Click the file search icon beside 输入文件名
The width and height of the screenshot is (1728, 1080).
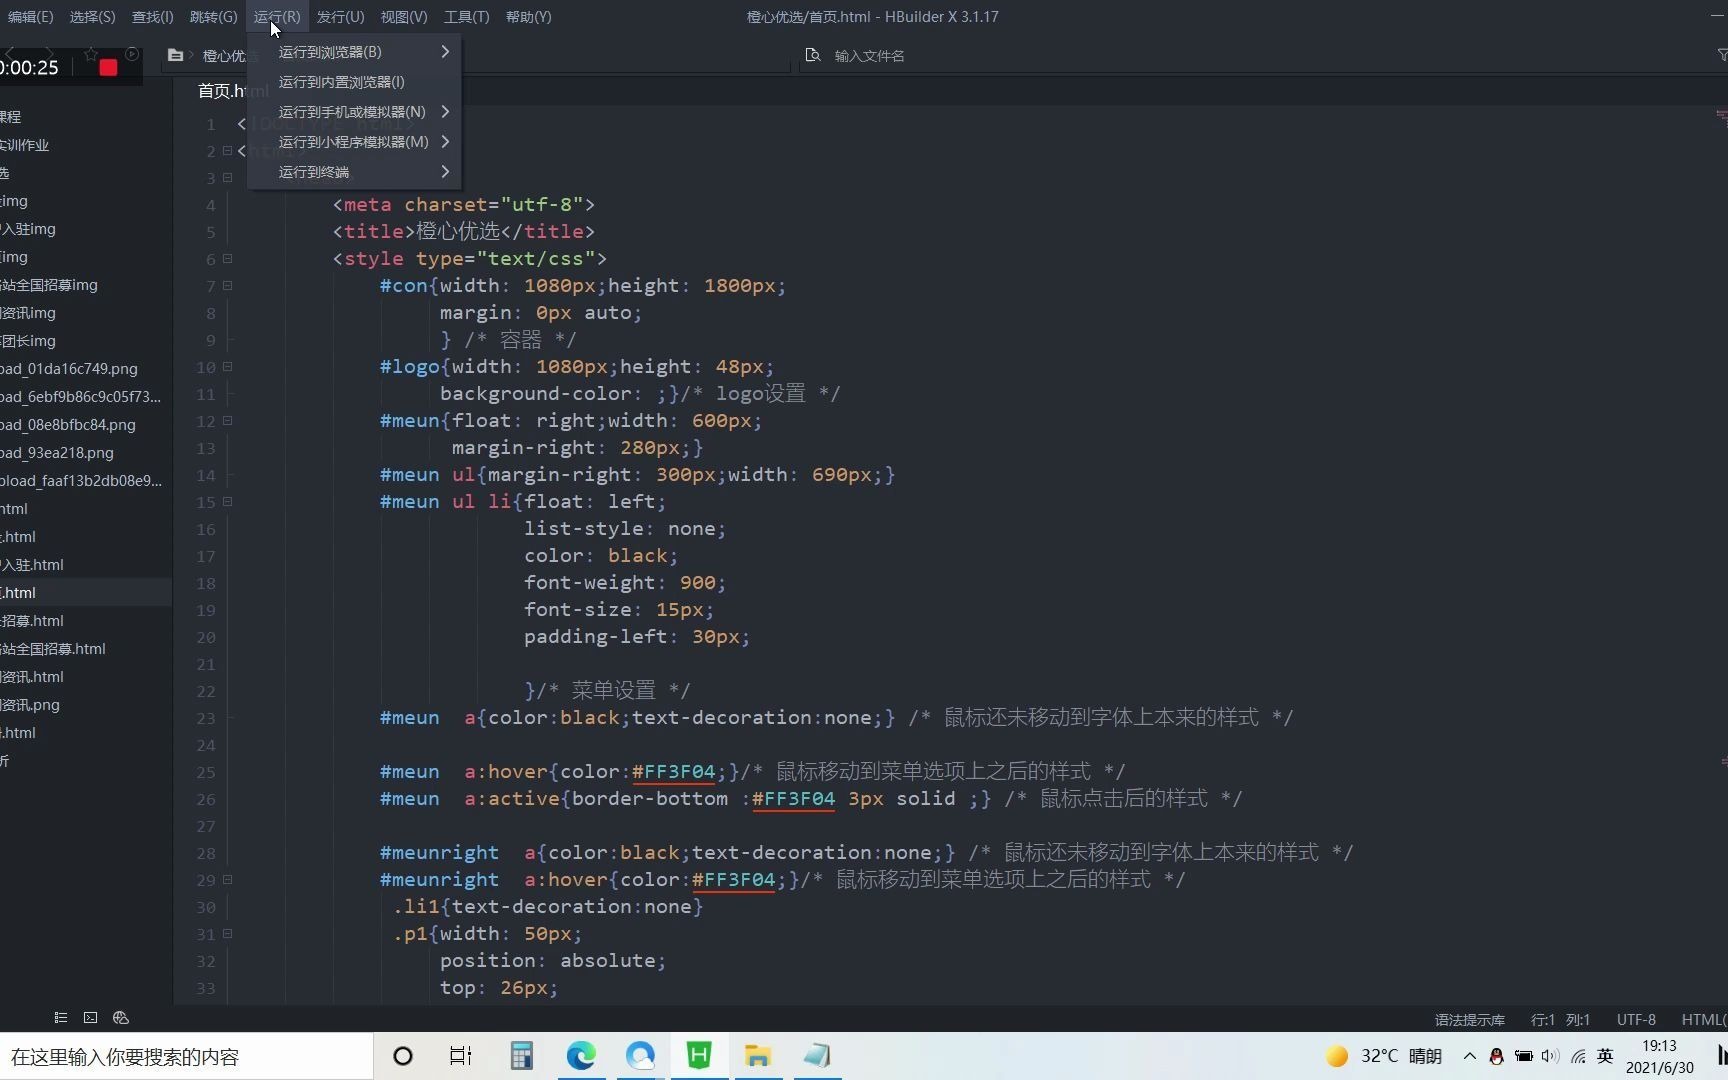812,55
